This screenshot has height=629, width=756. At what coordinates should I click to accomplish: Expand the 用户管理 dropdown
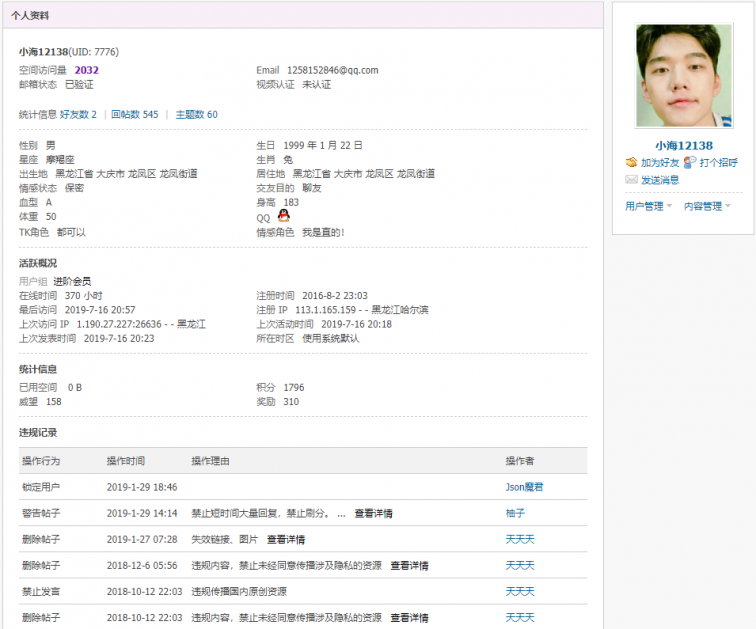click(648, 207)
